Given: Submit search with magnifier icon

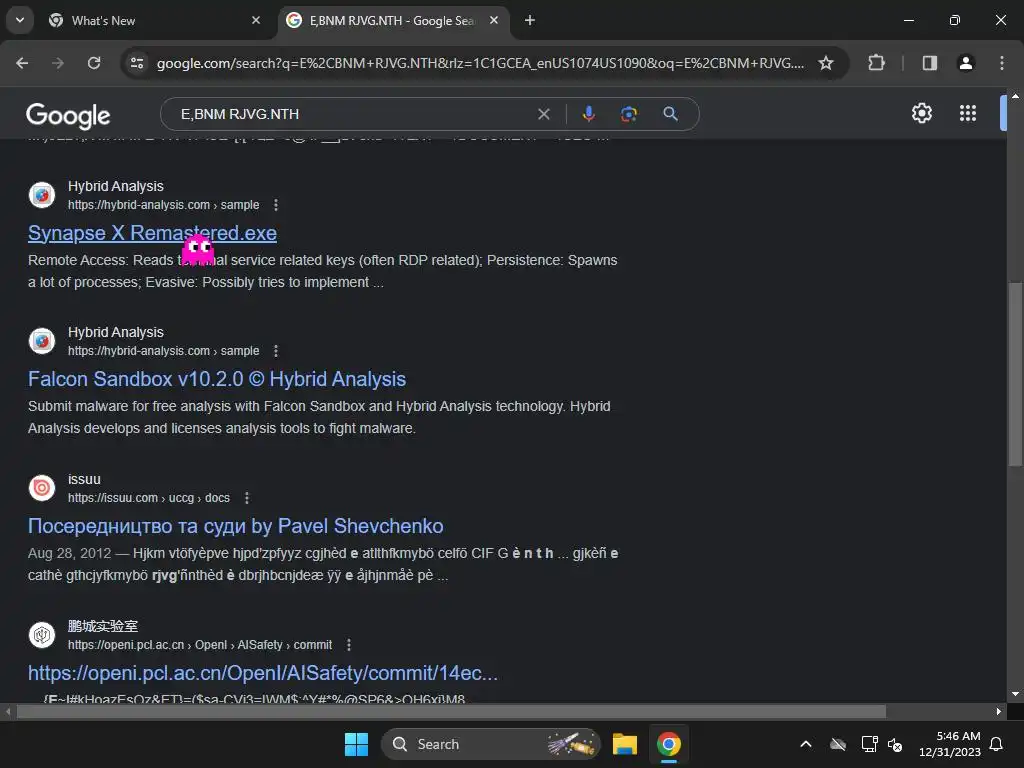Looking at the screenshot, I should pos(670,114).
